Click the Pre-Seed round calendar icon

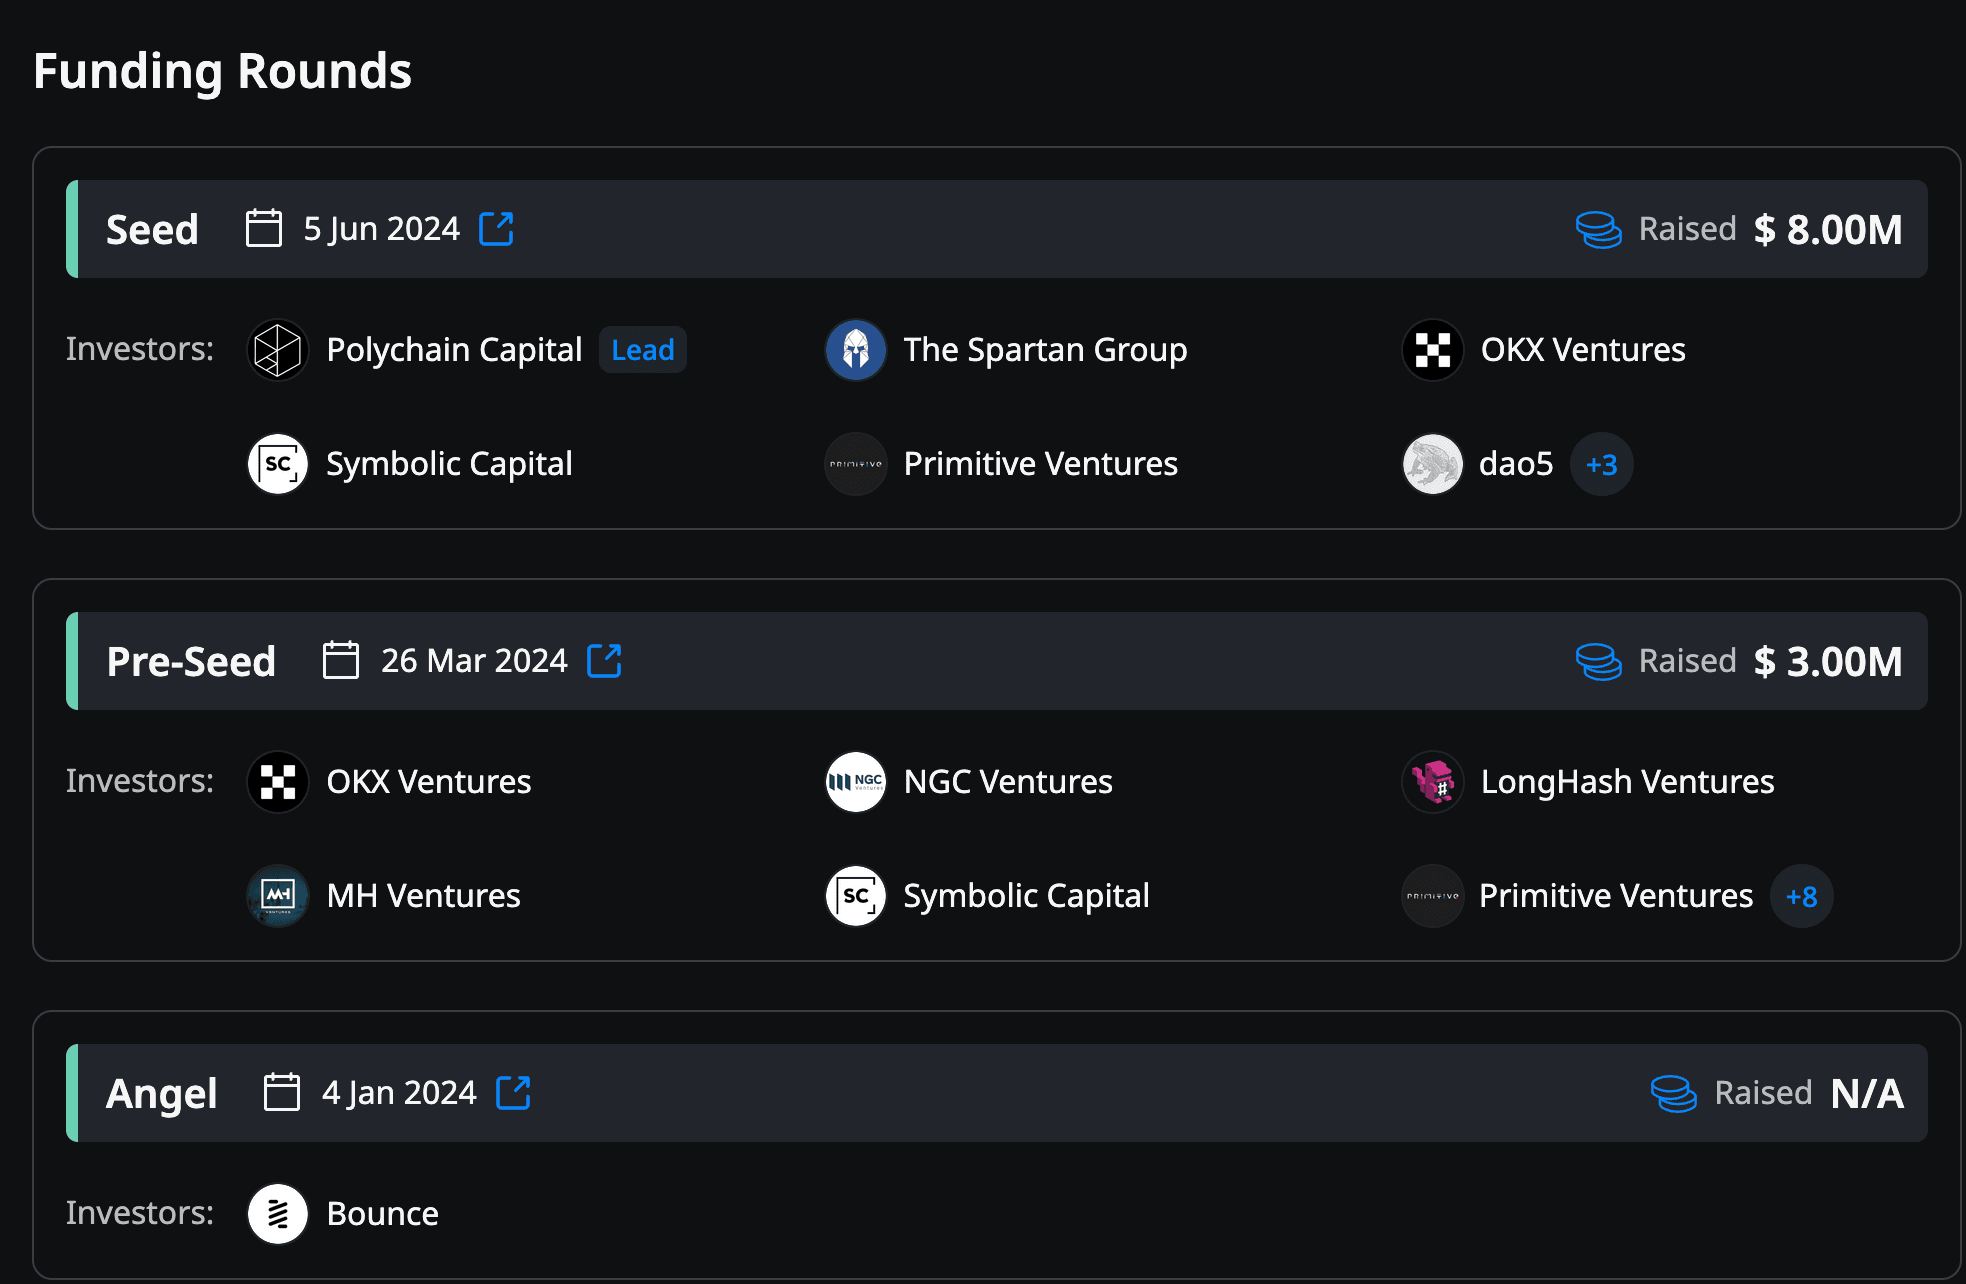pos(341,660)
